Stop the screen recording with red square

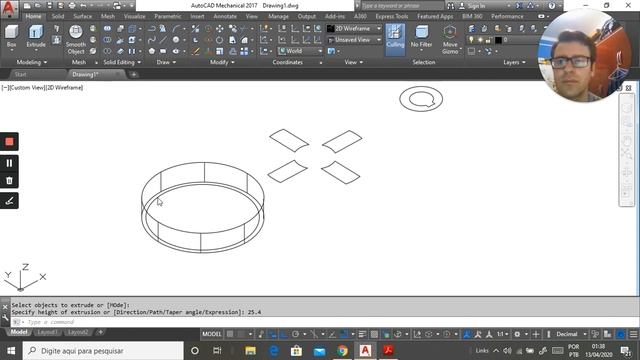pos(9,142)
